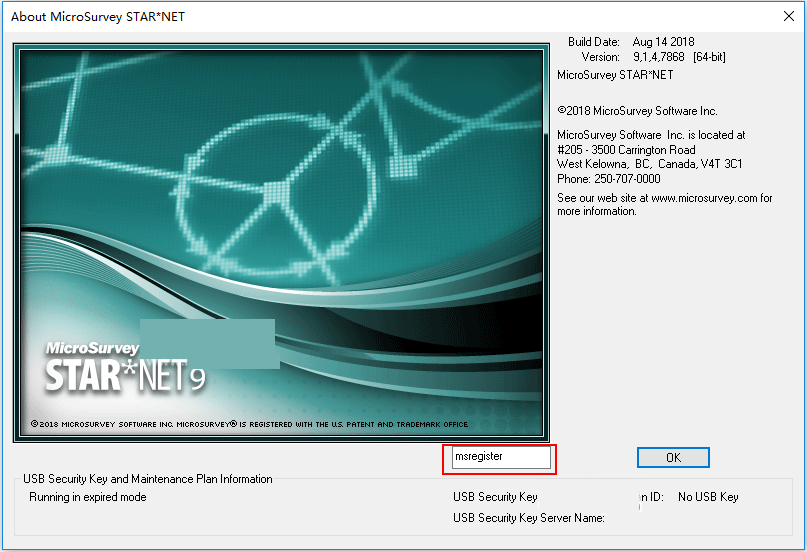
Task: Click the 'MicroSurvey STAR*NET' product name text
Action: tap(615, 75)
